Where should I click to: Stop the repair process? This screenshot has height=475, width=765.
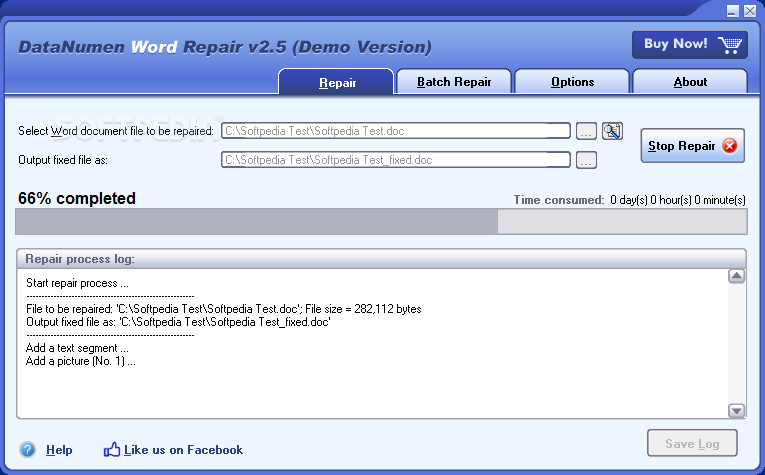click(692, 145)
